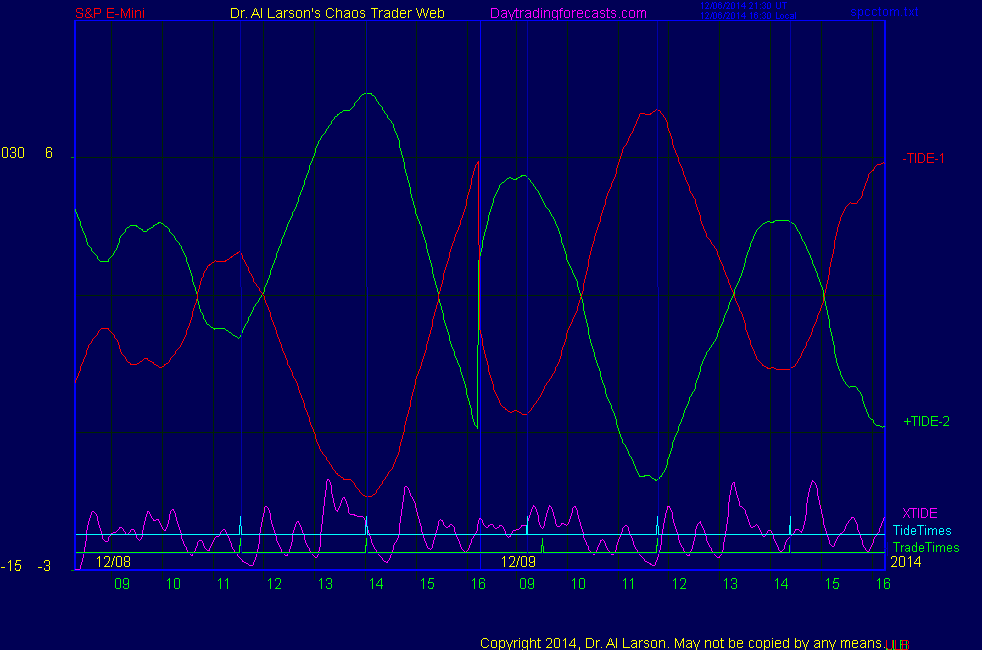Click the -15 axis value
982x650 pixels.
[x=11, y=566]
